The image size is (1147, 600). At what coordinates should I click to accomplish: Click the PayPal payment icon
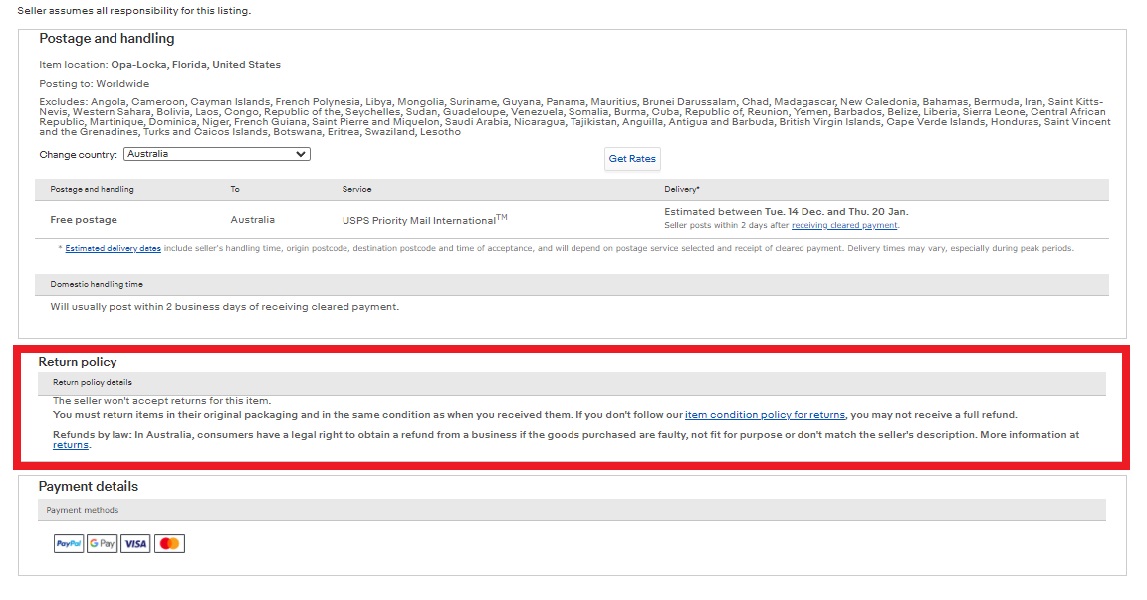point(69,544)
